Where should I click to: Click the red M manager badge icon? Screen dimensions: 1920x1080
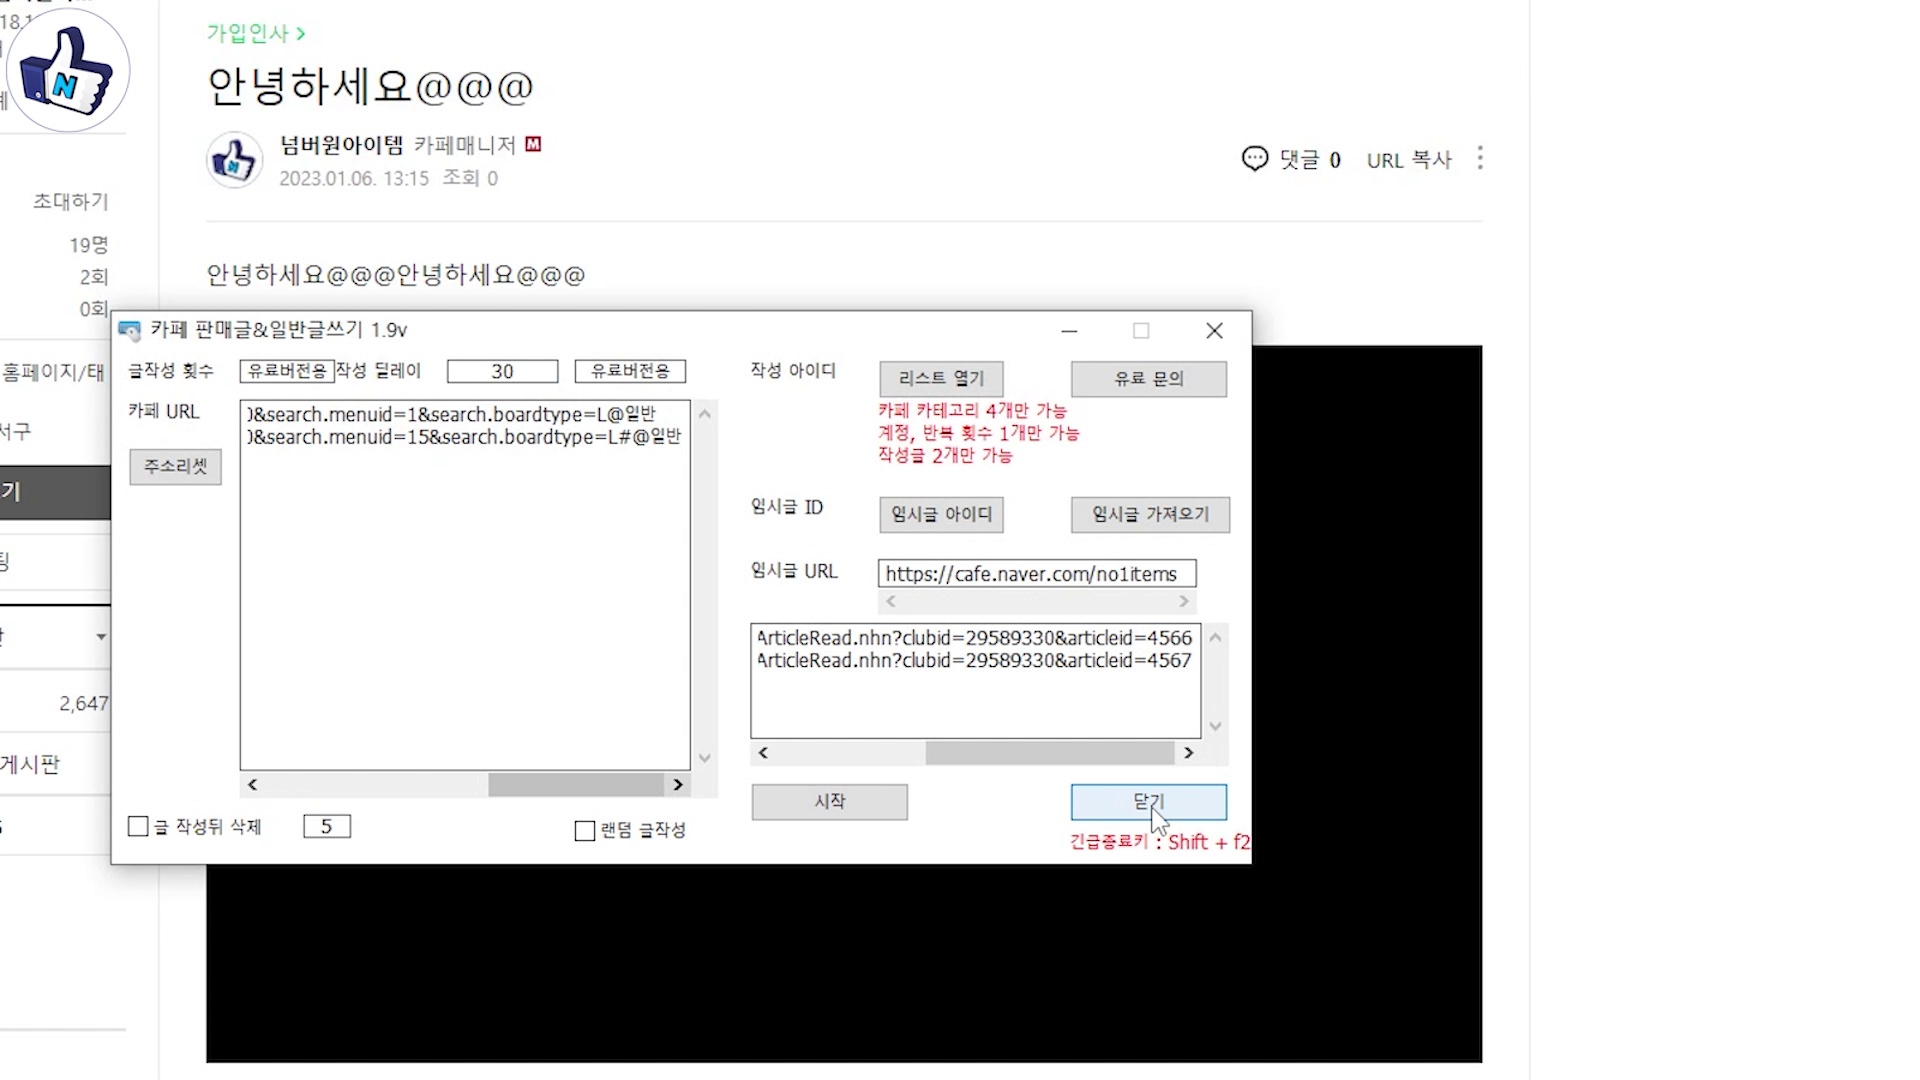point(533,145)
